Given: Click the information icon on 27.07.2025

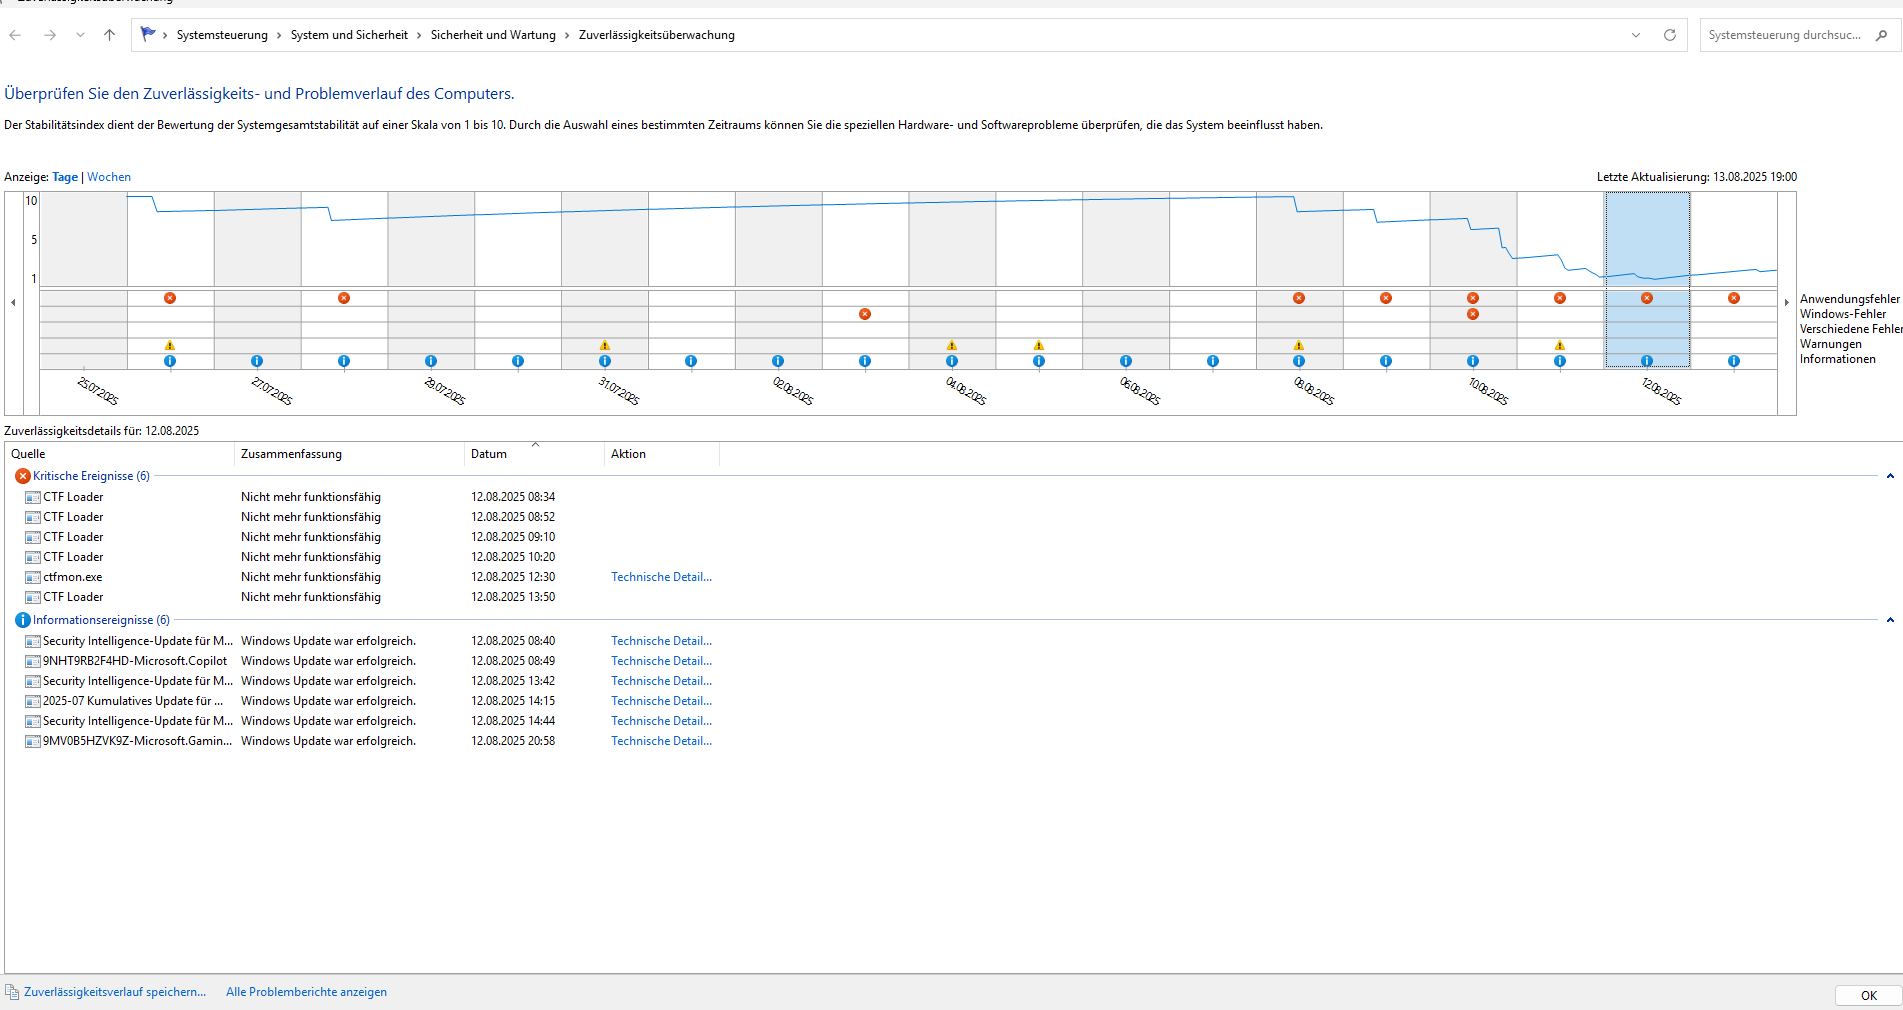Looking at the screenshot, I should pos(257,361).
